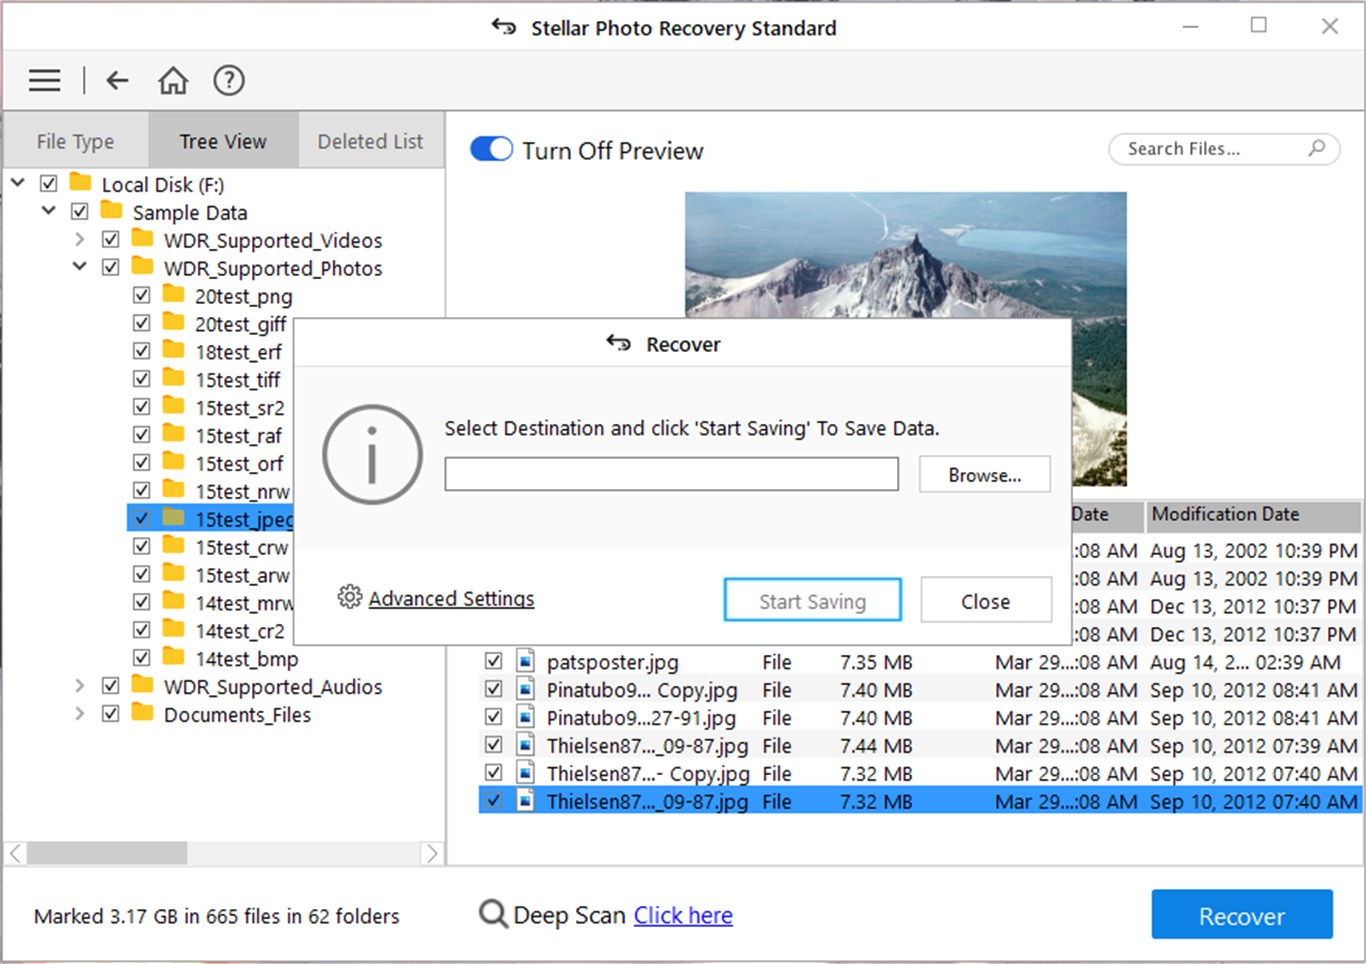
Task: Click the Browse... button
Action: coord(985,475)
